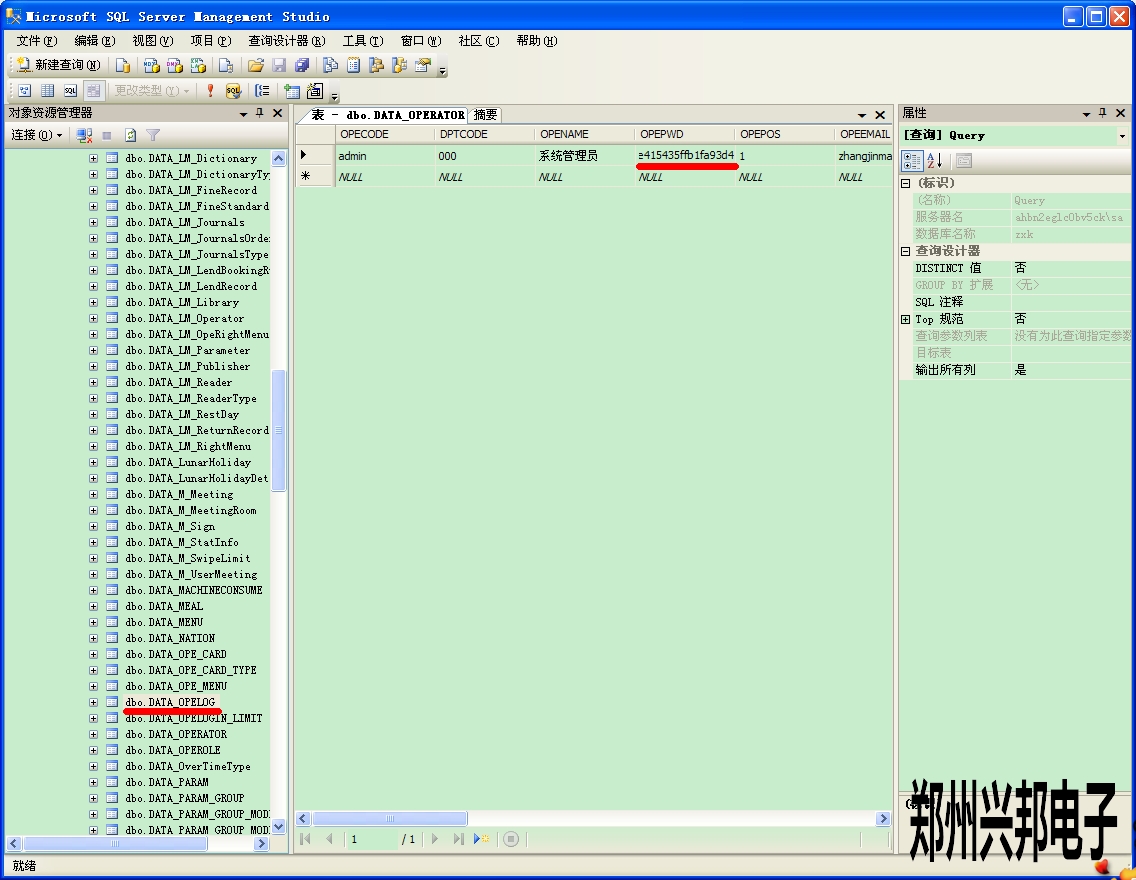Viewport: 1136px width, 880px height.
Task: Click the red exclamation Execute SQL icon
Action: tap(210, 91)
